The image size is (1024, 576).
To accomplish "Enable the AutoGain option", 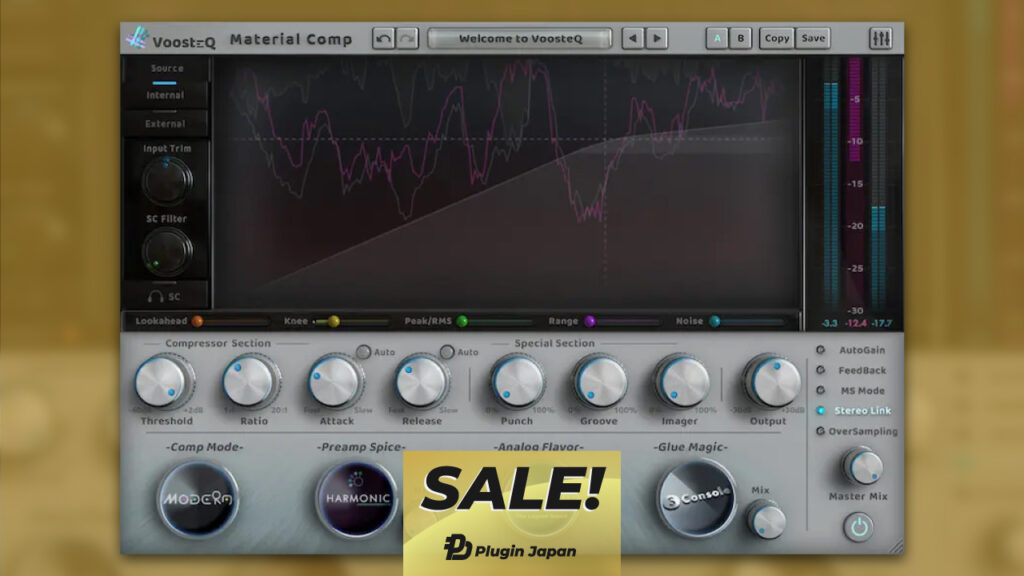I will coord(821,351).
